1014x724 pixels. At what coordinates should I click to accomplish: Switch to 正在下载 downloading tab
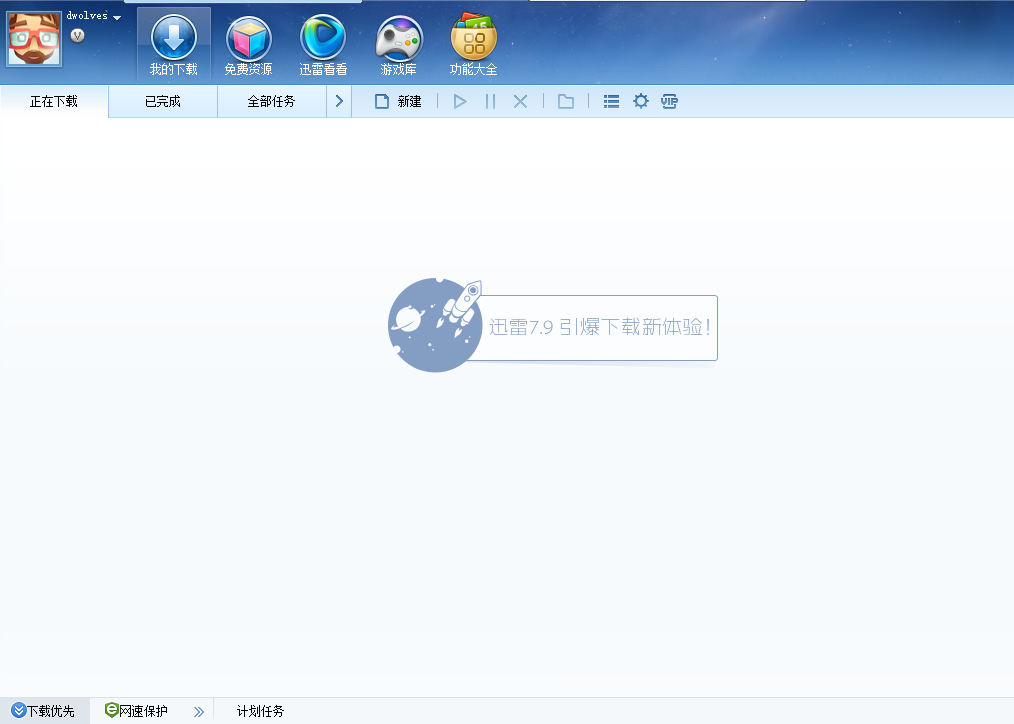click(54, 101)
